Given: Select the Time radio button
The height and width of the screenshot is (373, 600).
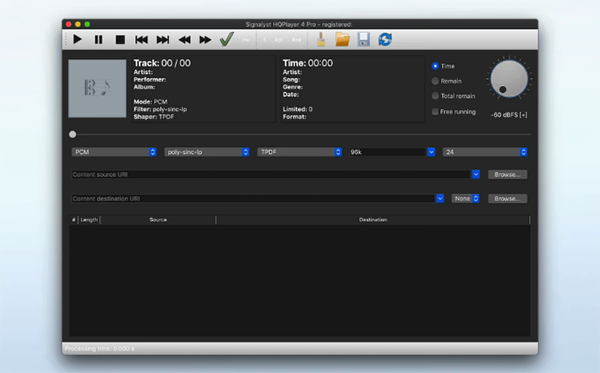Looking at the screenshot, I should point(435,66).
